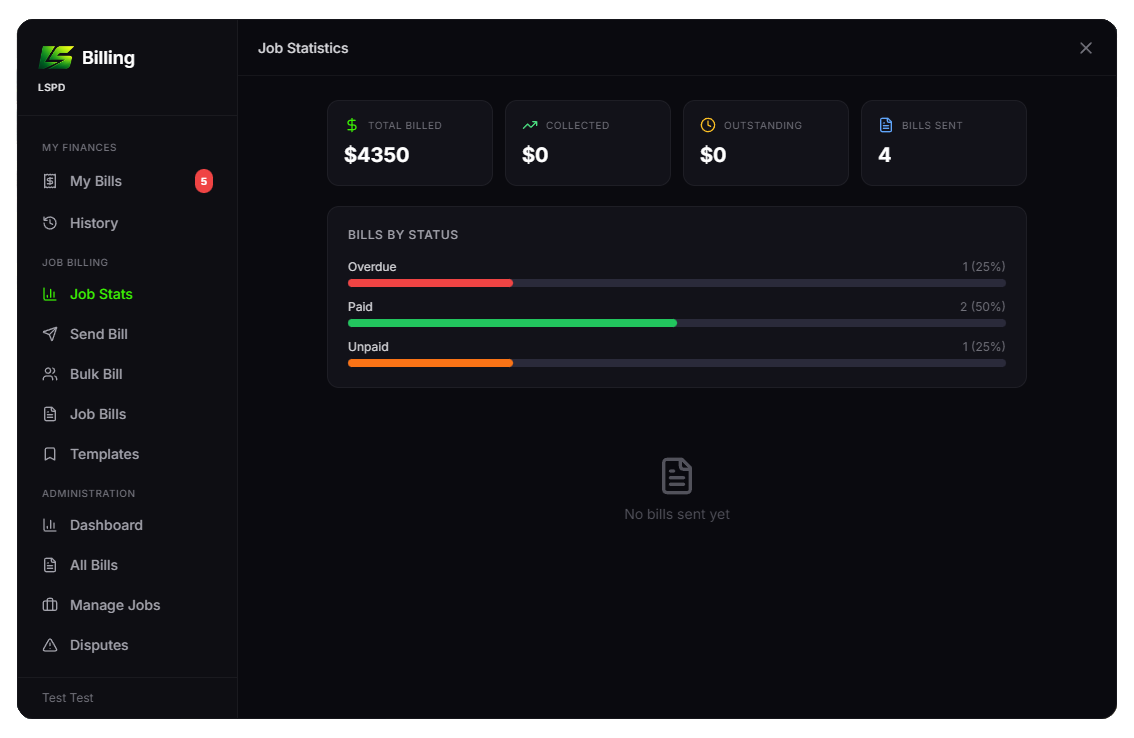
Task: Click the Manage Jobs briefcase icon
Action: pos(50,605)
